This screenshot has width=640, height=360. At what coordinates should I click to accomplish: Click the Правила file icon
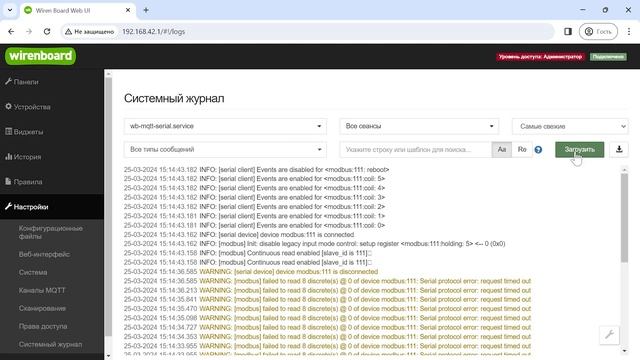click(8, 181)
